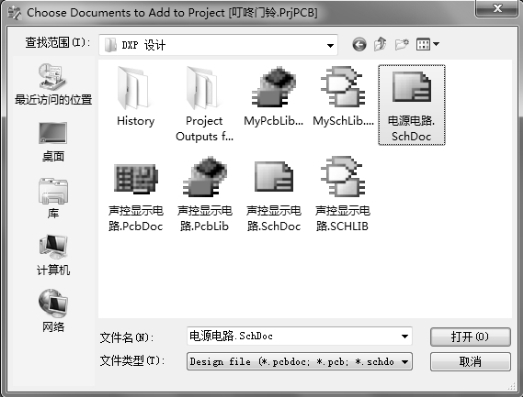523x397 pixels.
Task: Click the back navigation arrow icon
Action: tap(359, 44)
